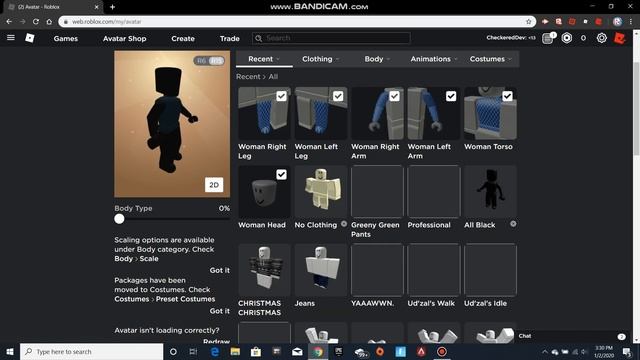Switch avatar preview to 2D
Viewport: 640px width, 360px height.
214,185
